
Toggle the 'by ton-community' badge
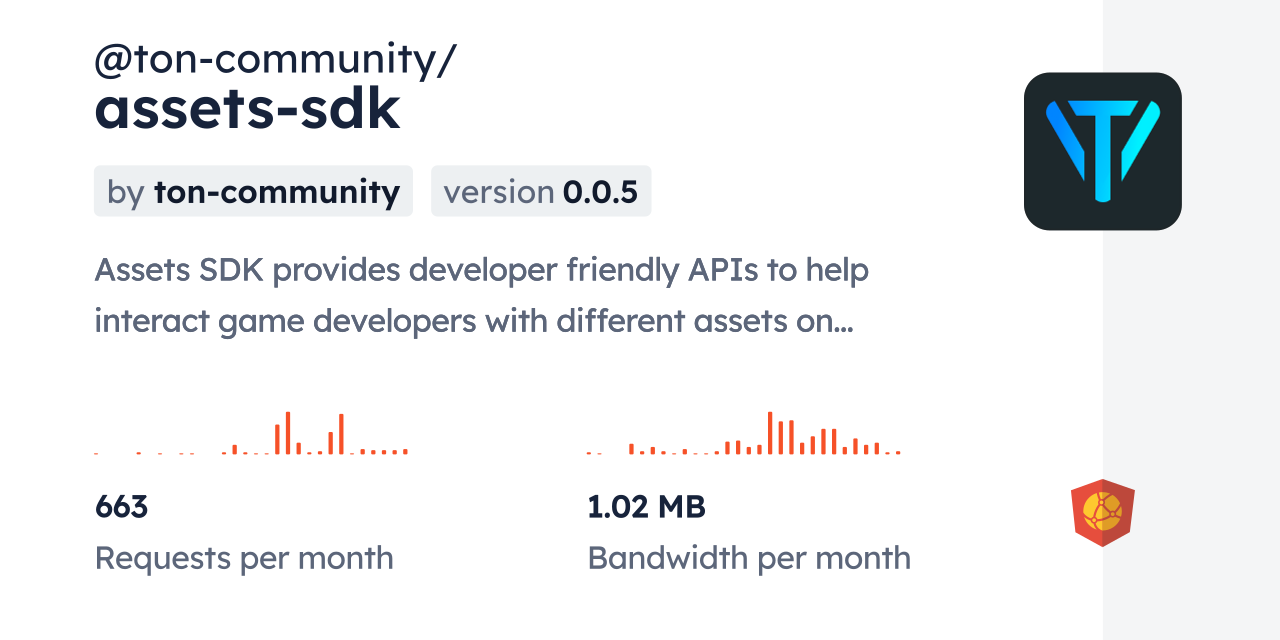[253, 191]
